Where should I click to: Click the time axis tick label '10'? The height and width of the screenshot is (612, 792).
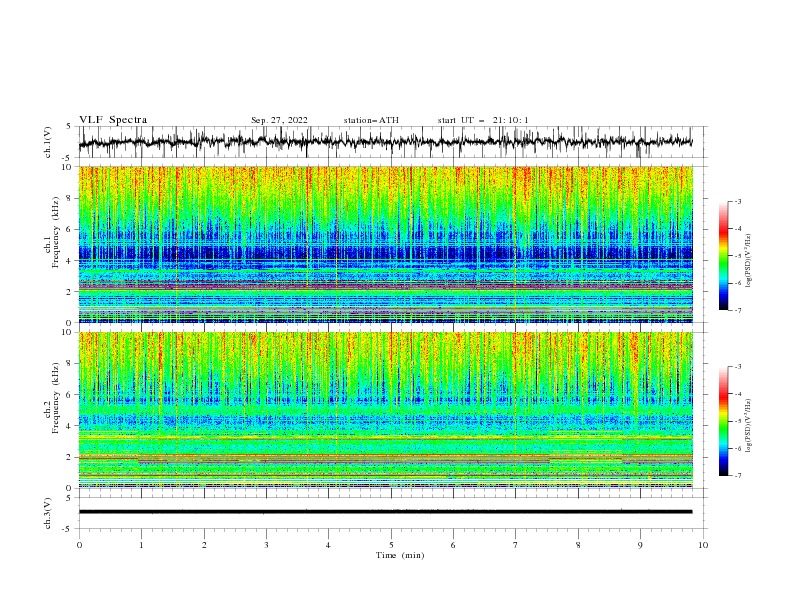(703, 545)
